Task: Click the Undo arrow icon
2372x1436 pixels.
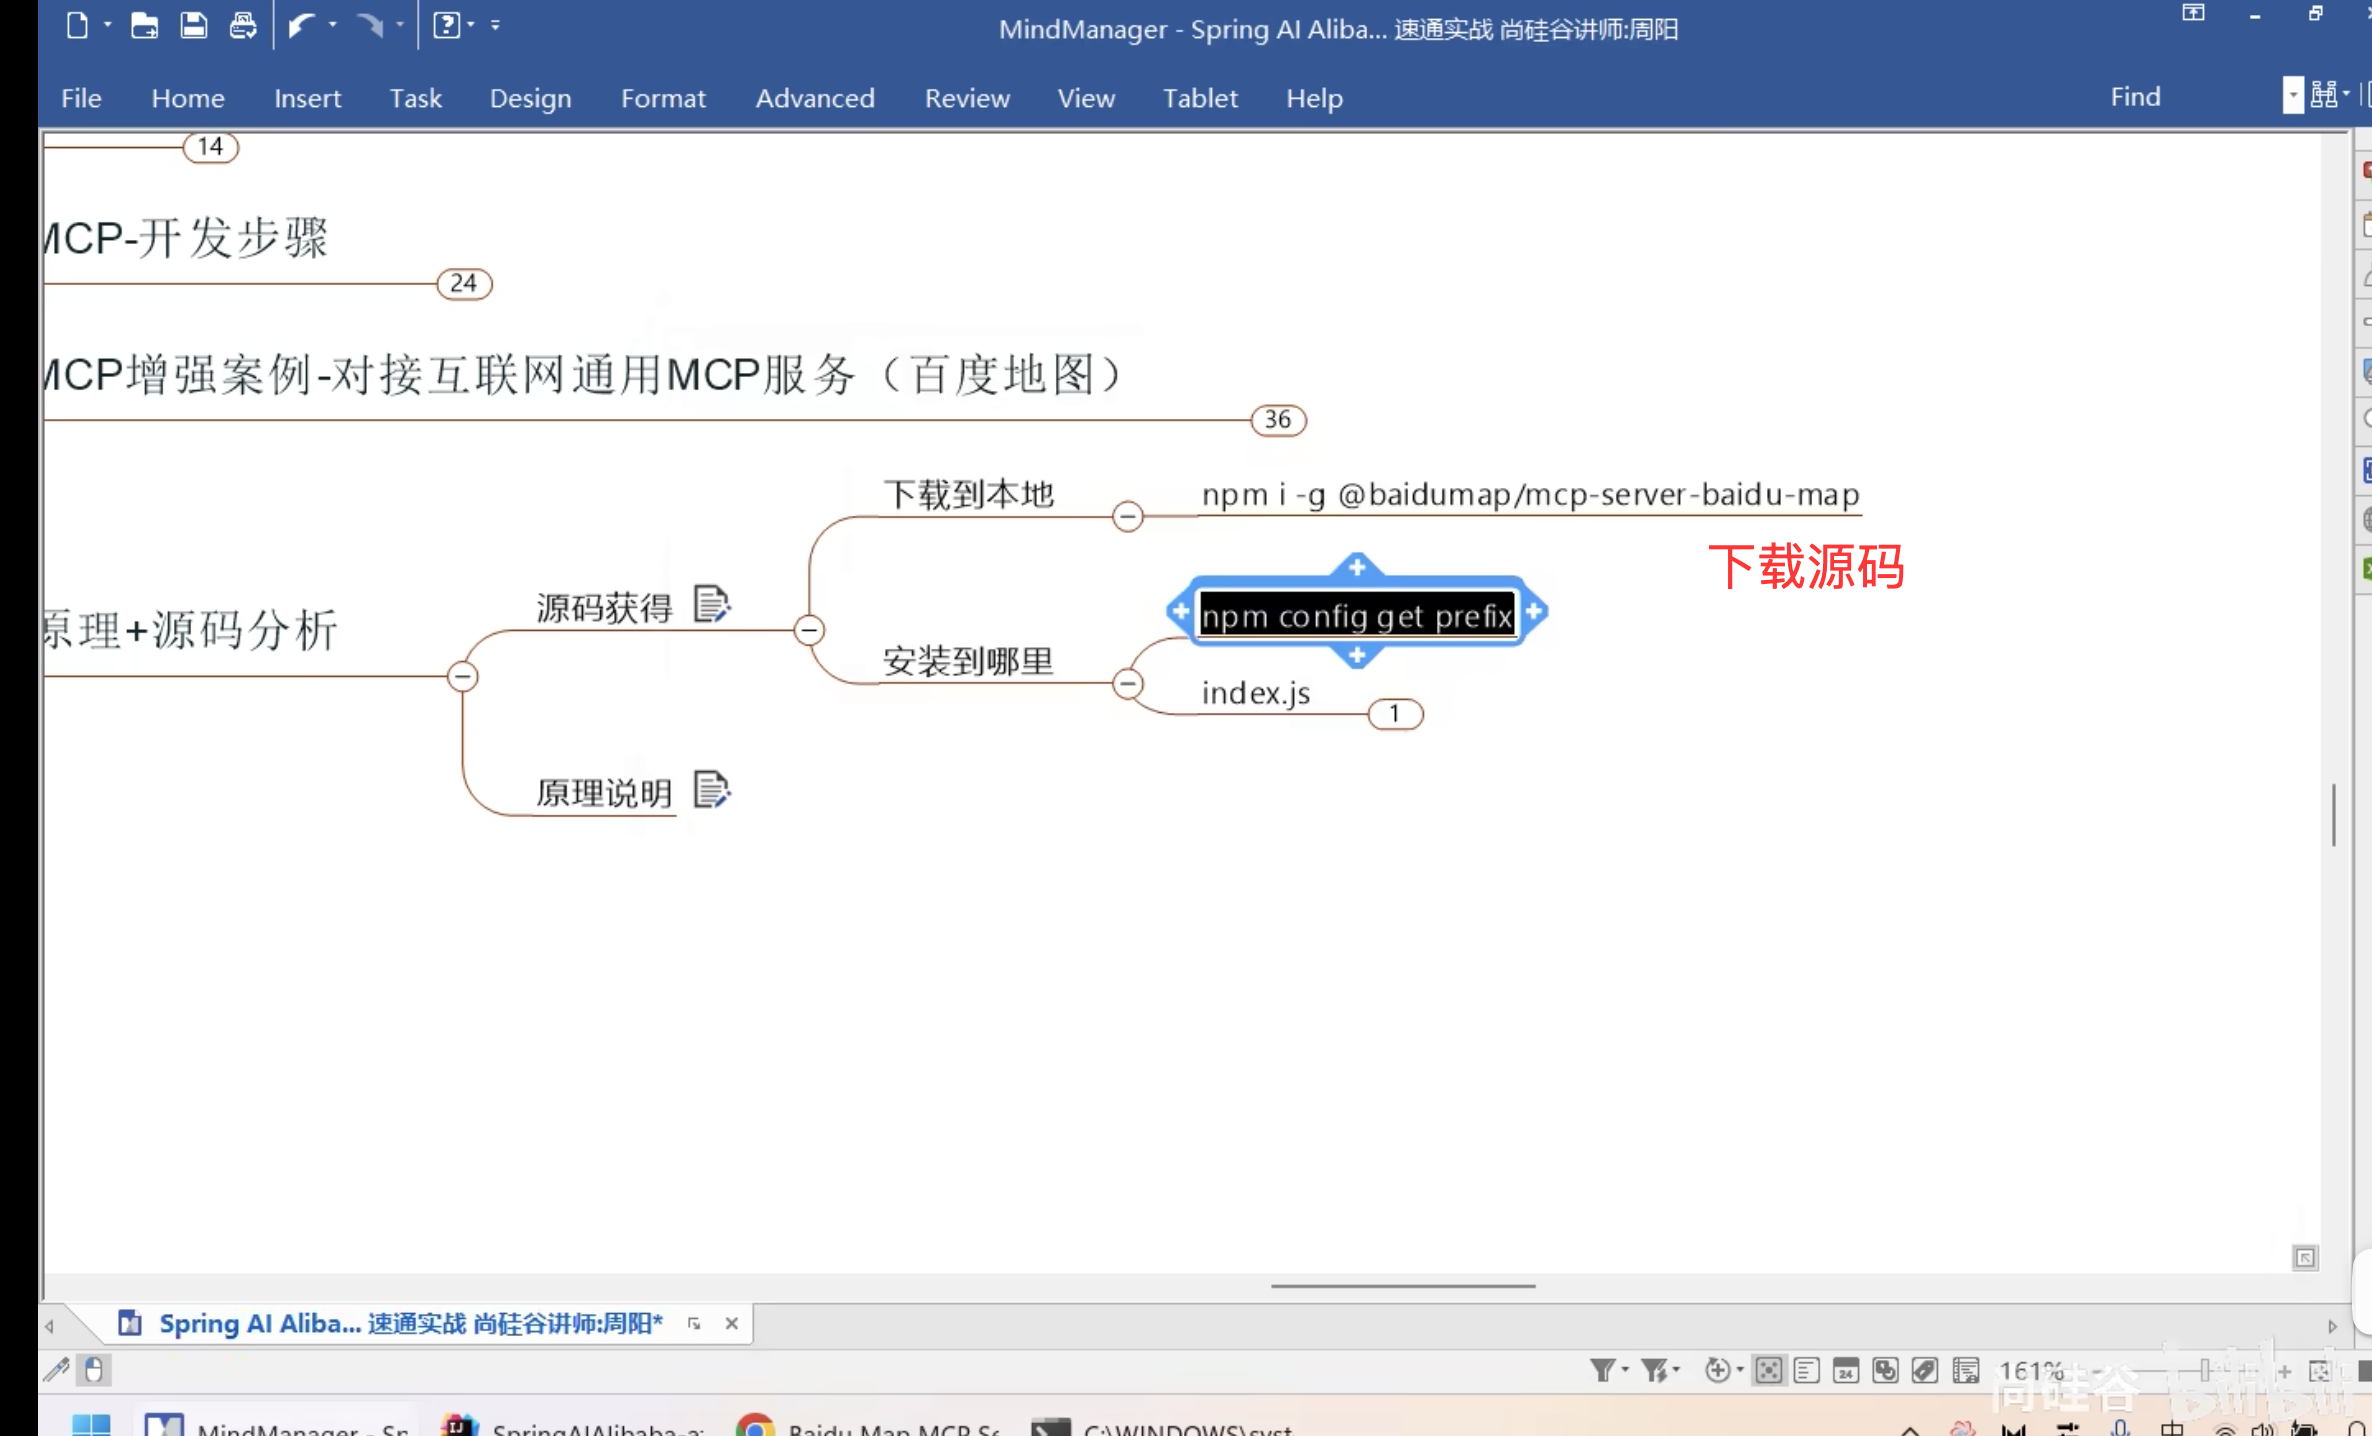Action: 300,26
